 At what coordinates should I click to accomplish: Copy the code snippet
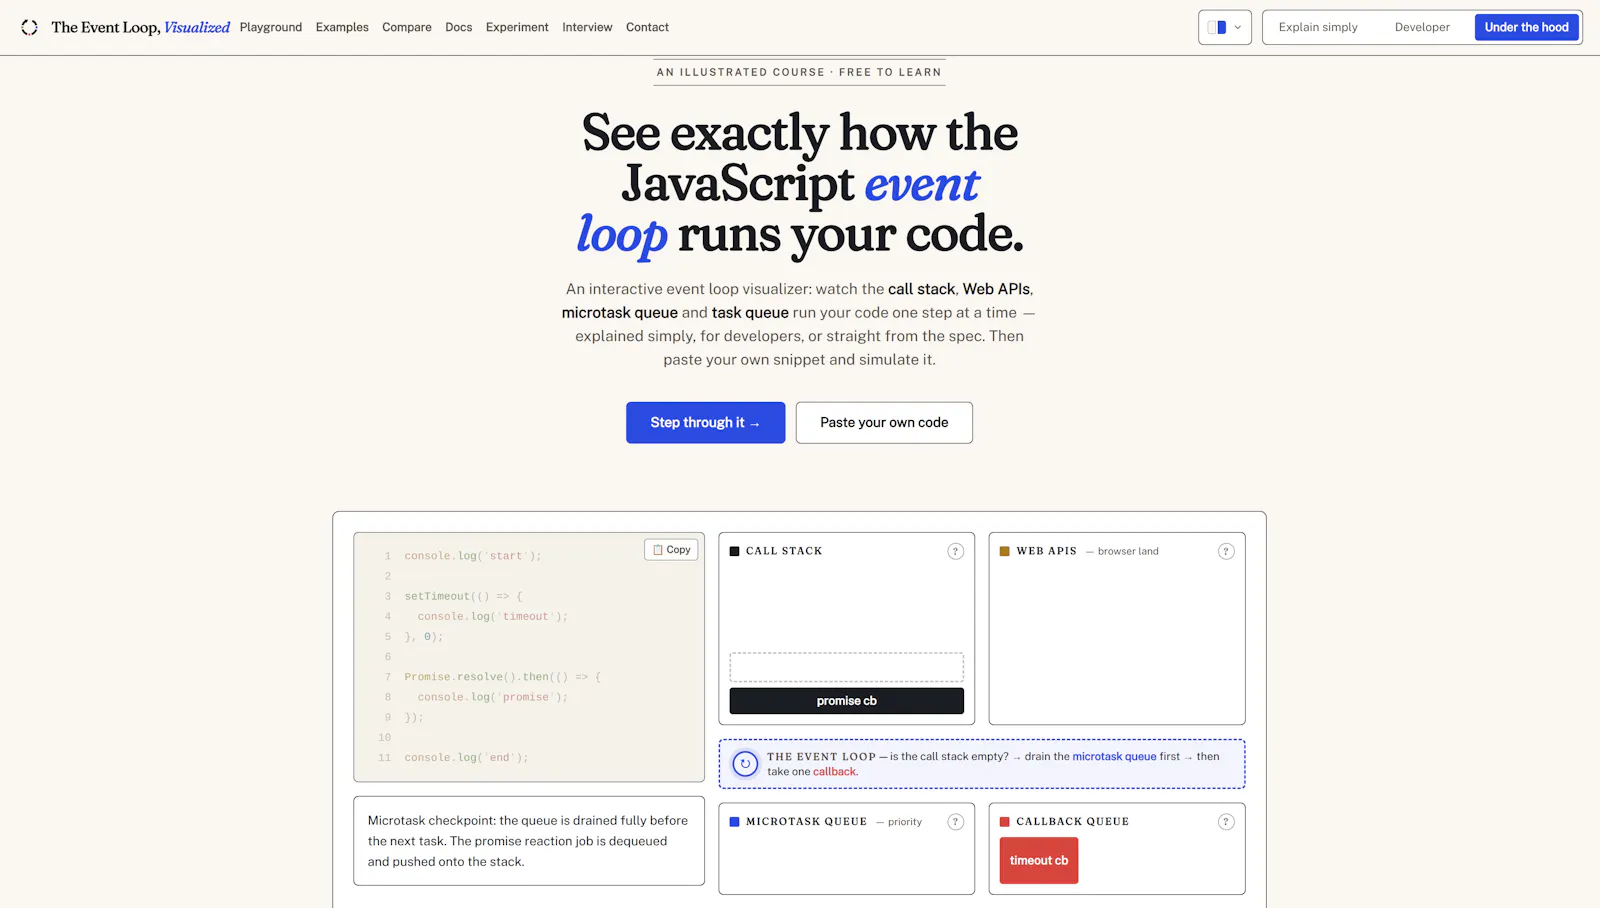click(671, 550)
